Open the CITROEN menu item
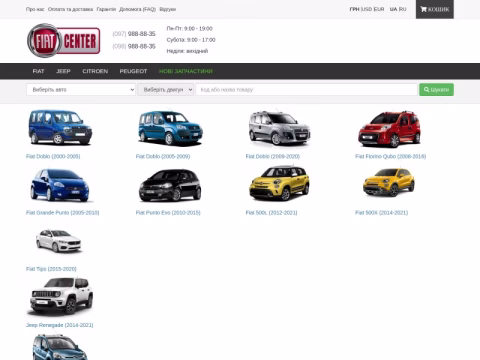The image size is (480, 360). coord(95,71)
